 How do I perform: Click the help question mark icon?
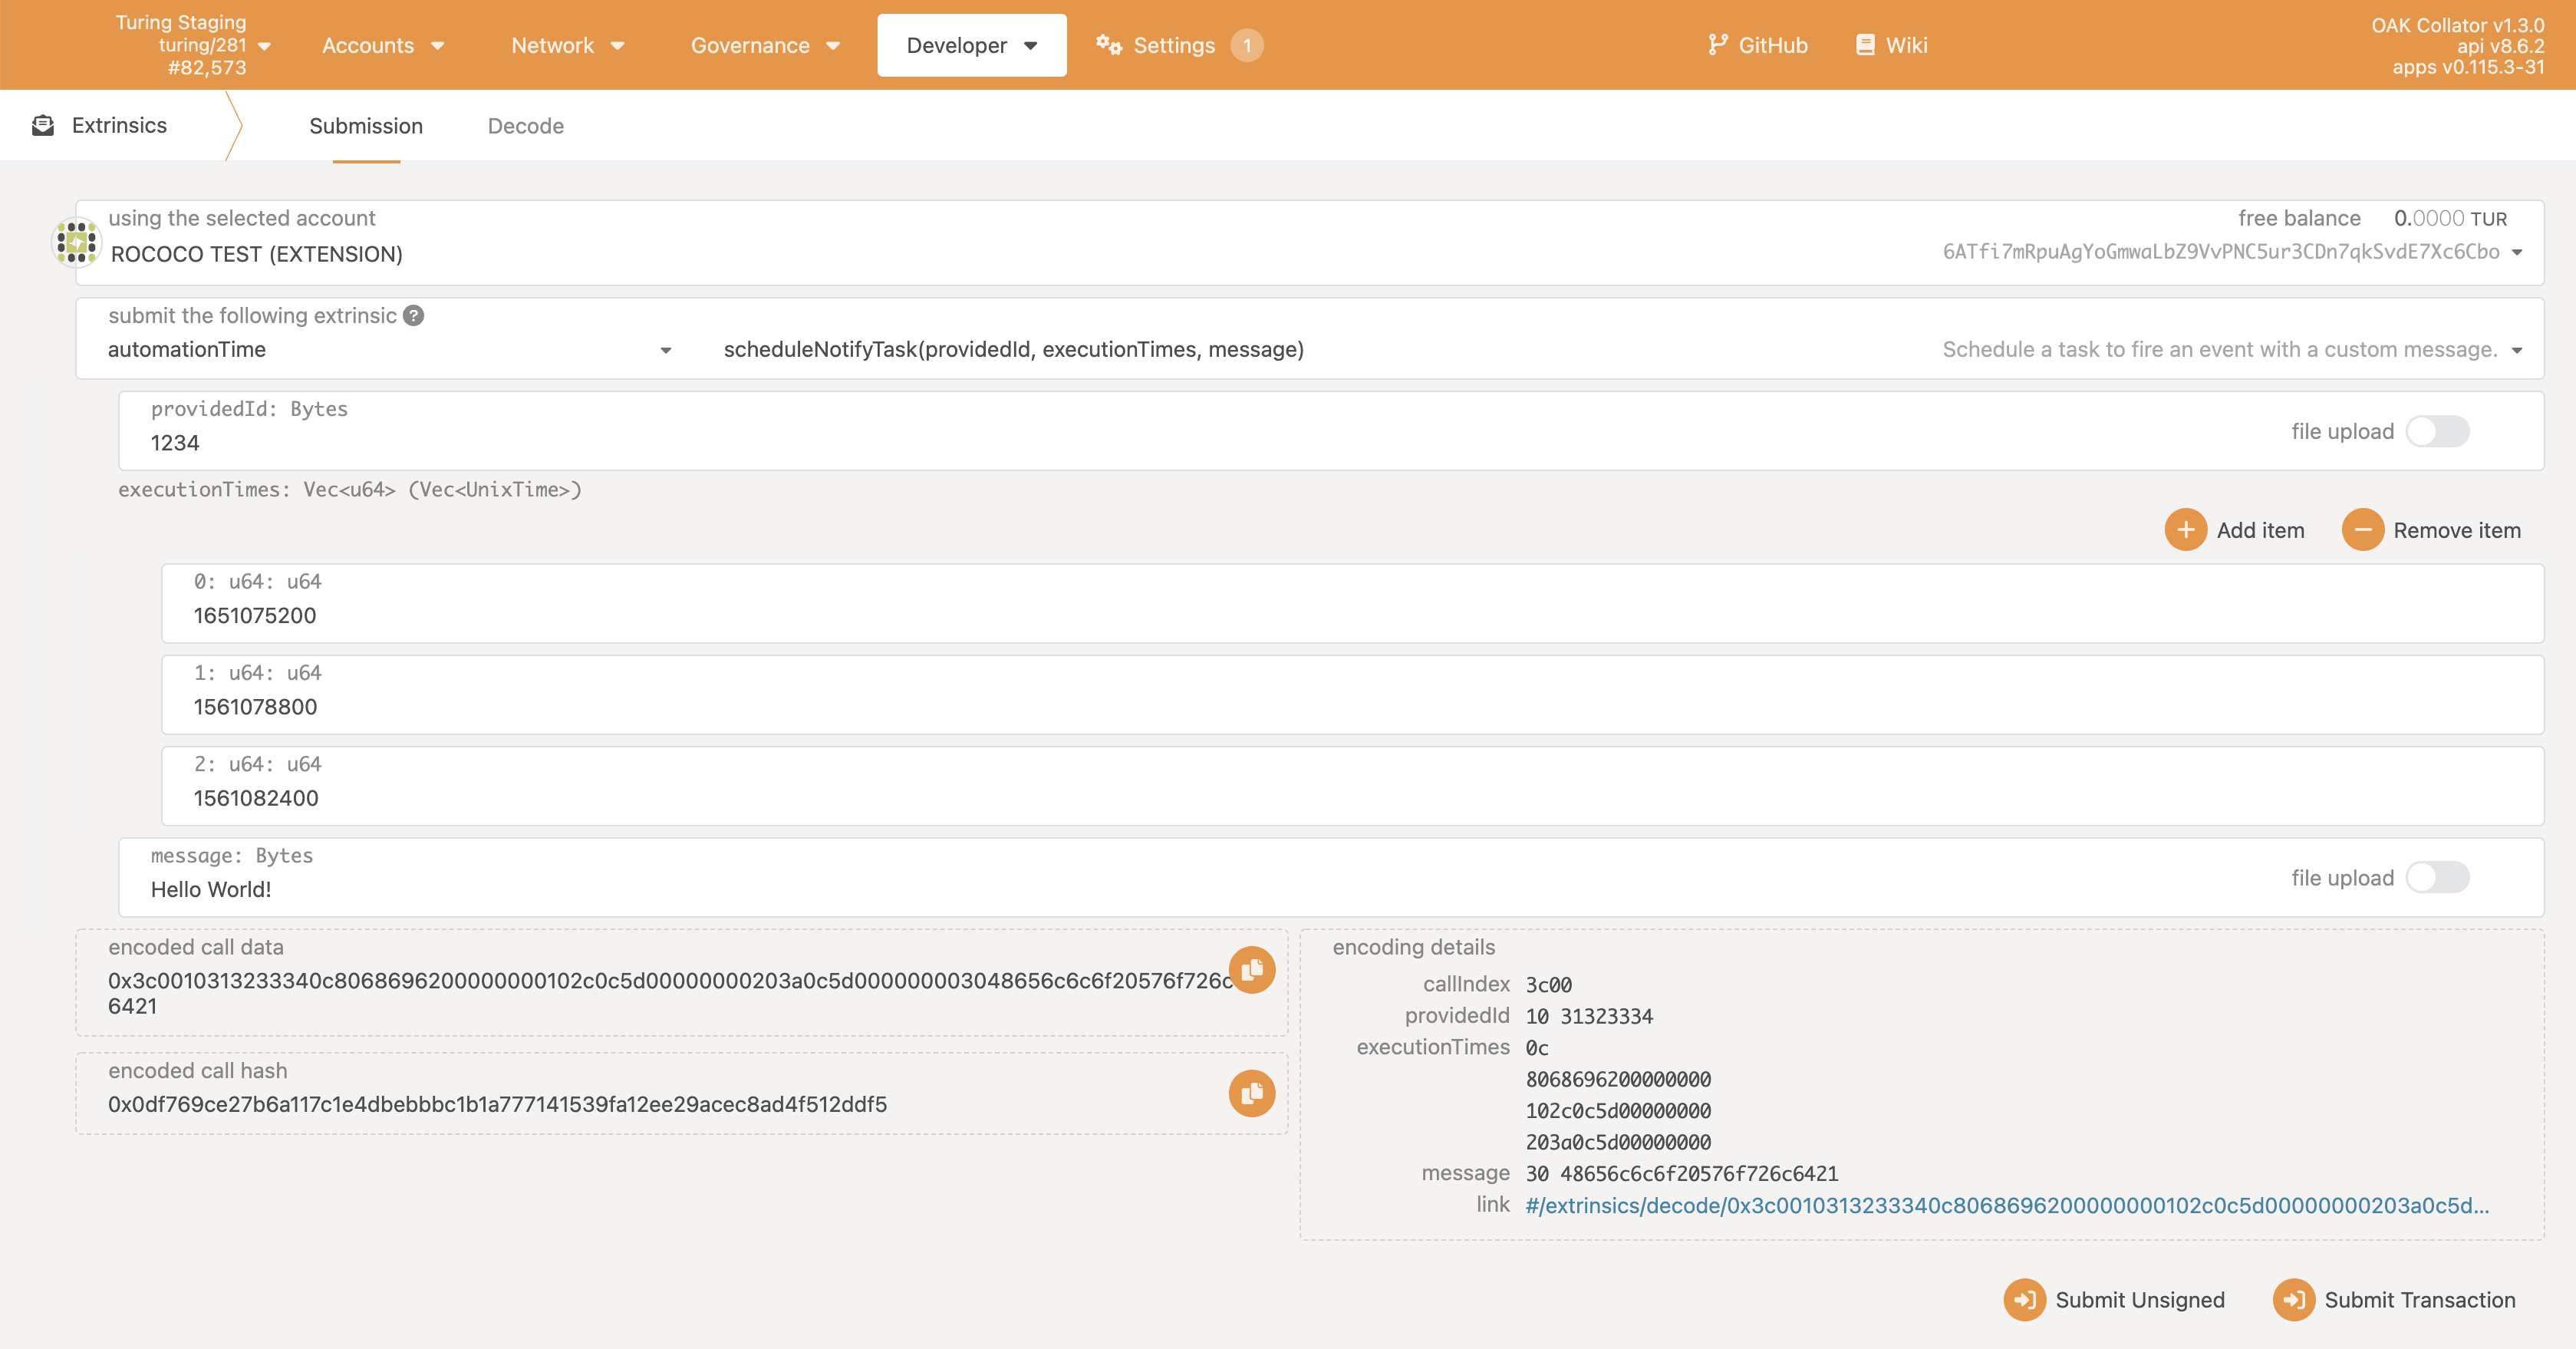tap(414, 316)
